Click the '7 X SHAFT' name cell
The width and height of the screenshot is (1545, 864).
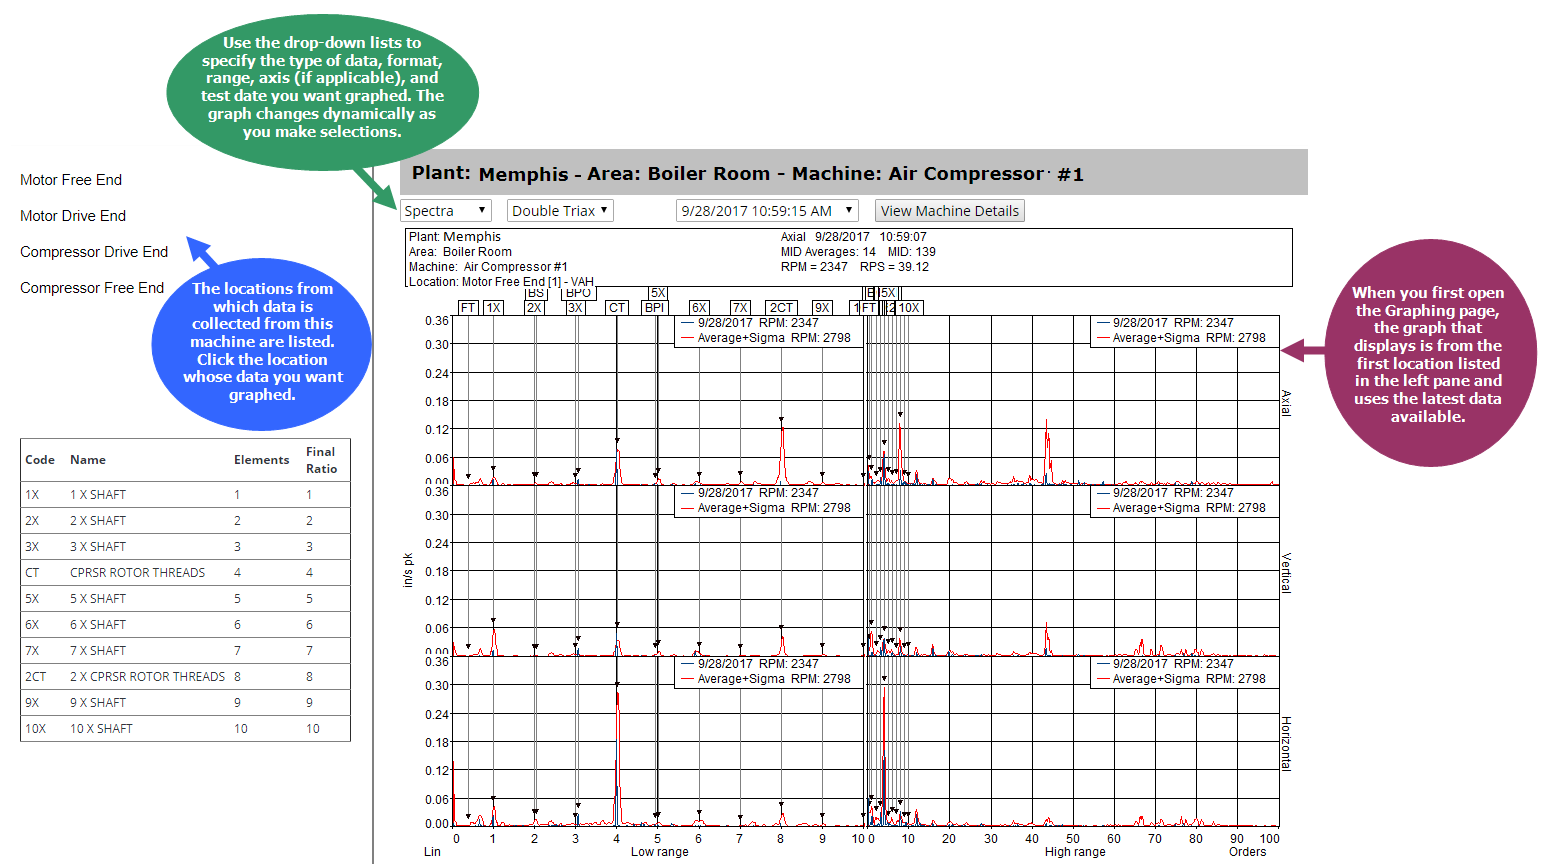[98, 651]
